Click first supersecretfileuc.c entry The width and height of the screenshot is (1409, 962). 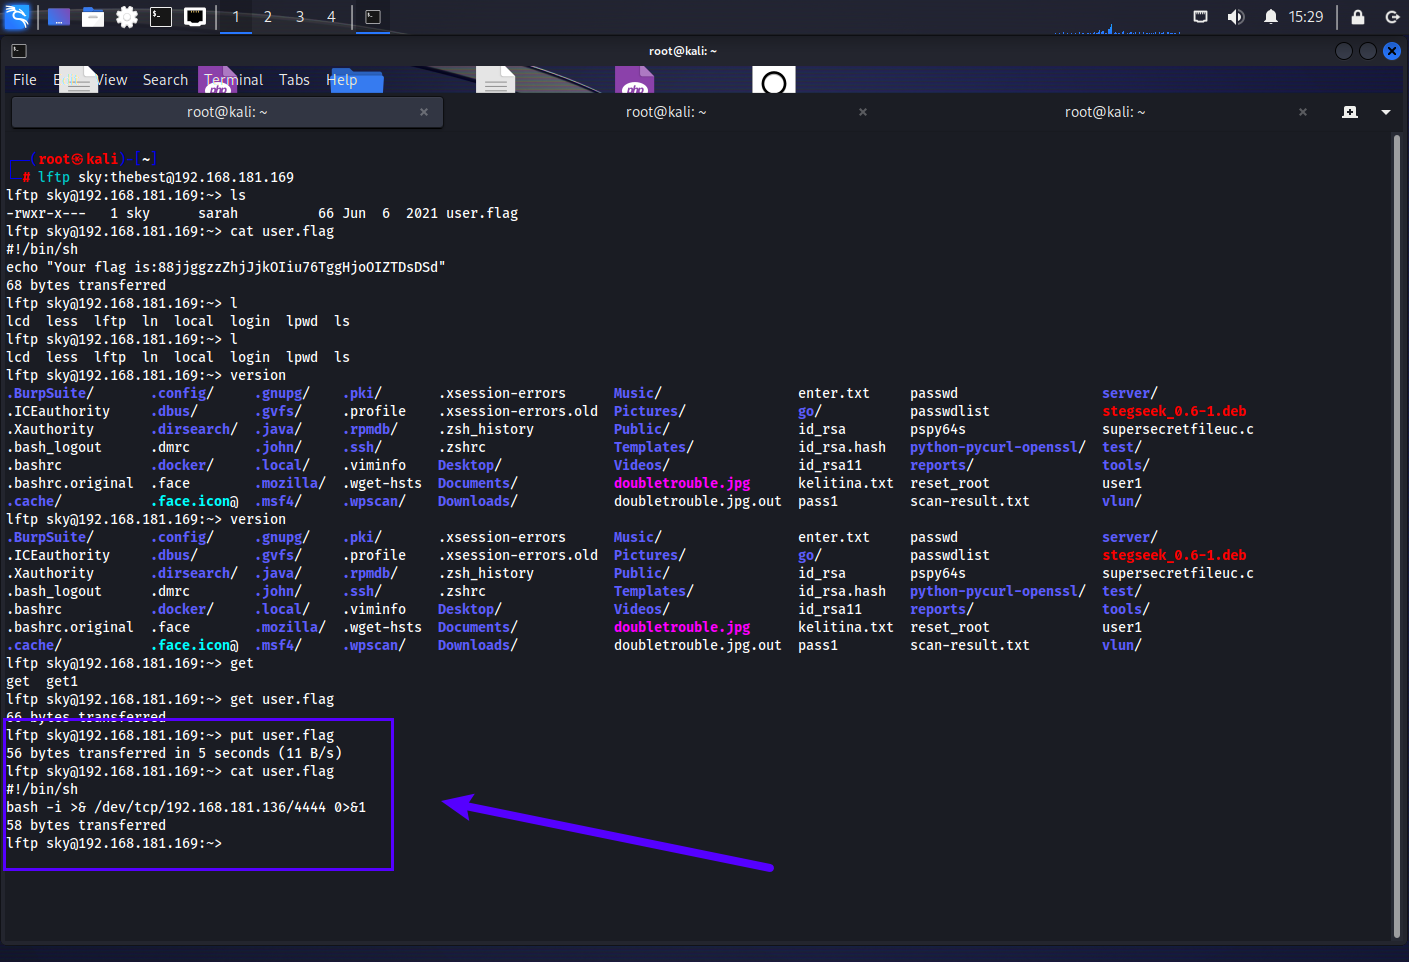(1178, 429)
